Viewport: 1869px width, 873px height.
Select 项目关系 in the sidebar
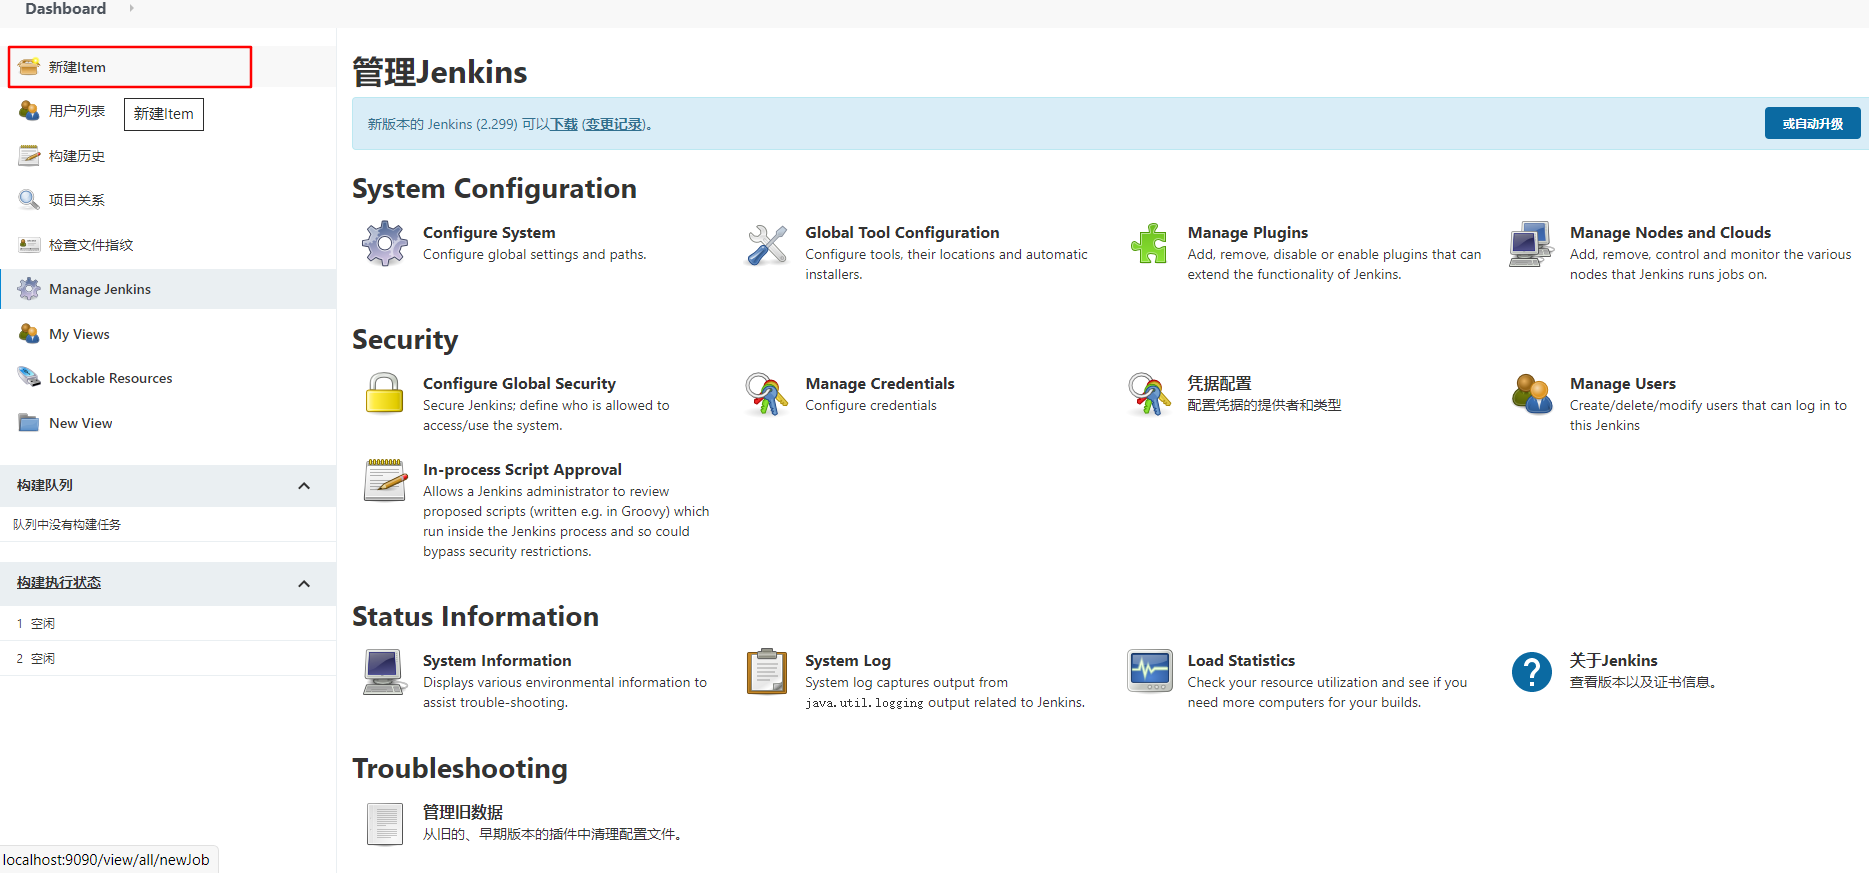point(77,200)
